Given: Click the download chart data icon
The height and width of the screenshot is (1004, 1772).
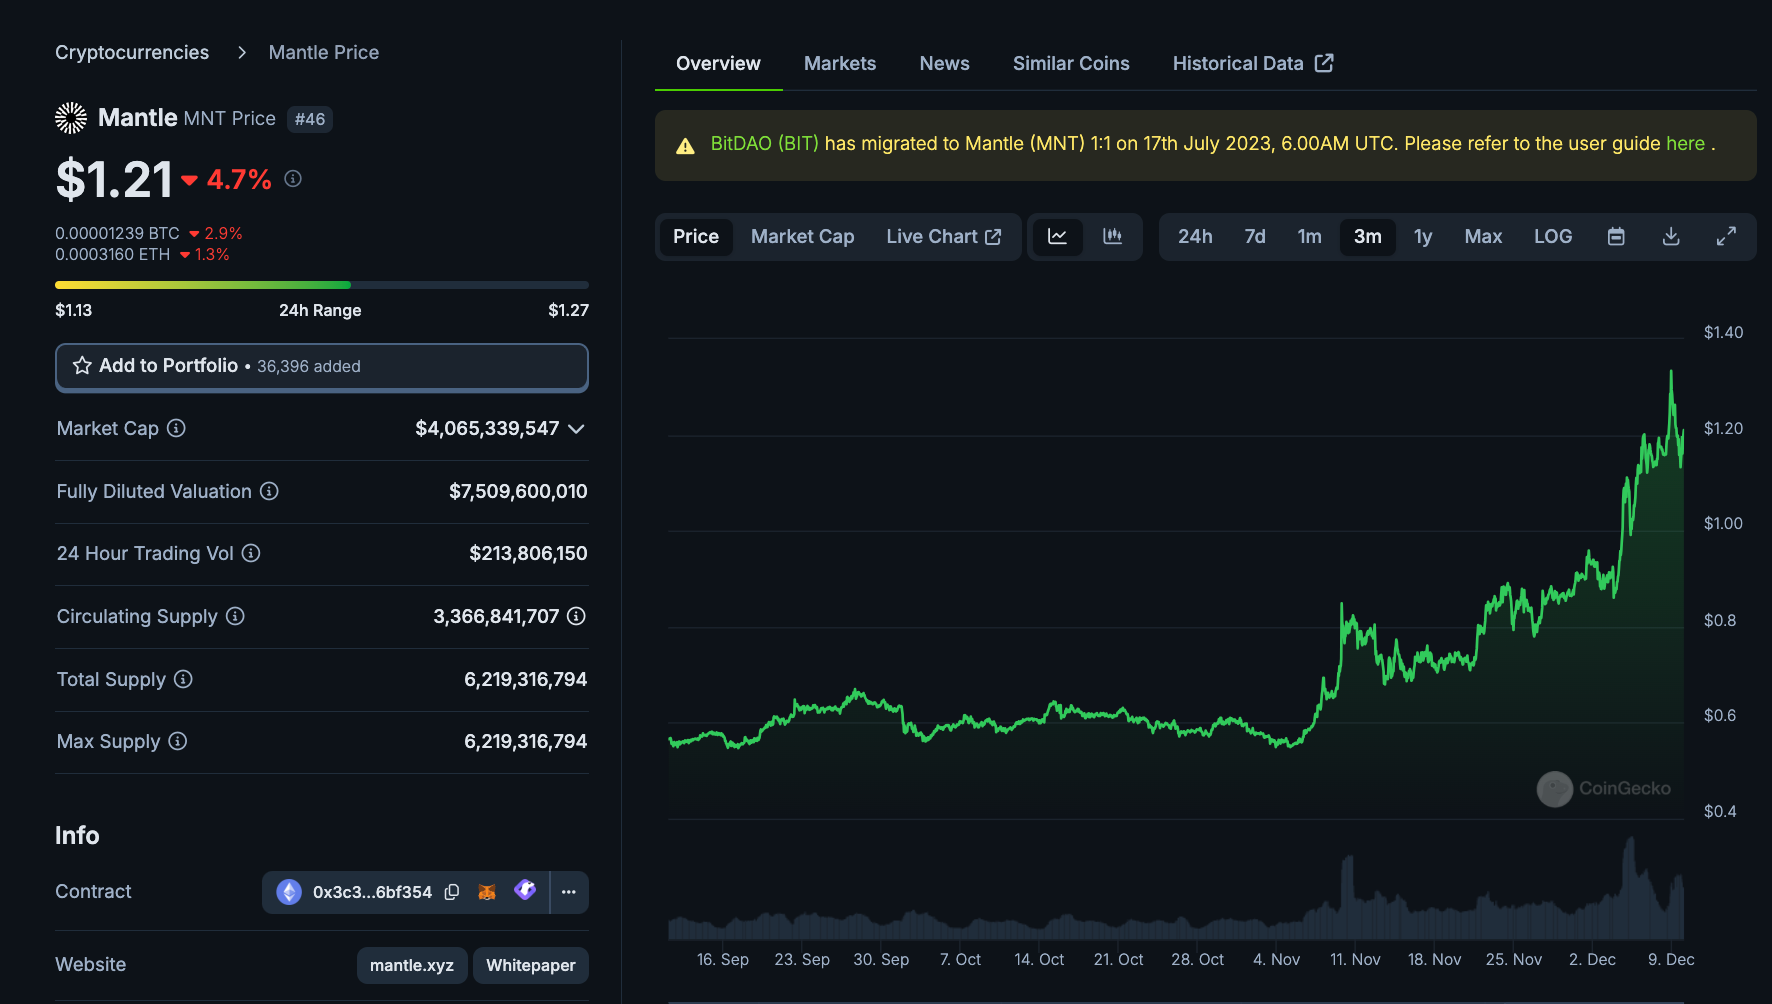Looking at the screenshot, I should coord(1671,237).
